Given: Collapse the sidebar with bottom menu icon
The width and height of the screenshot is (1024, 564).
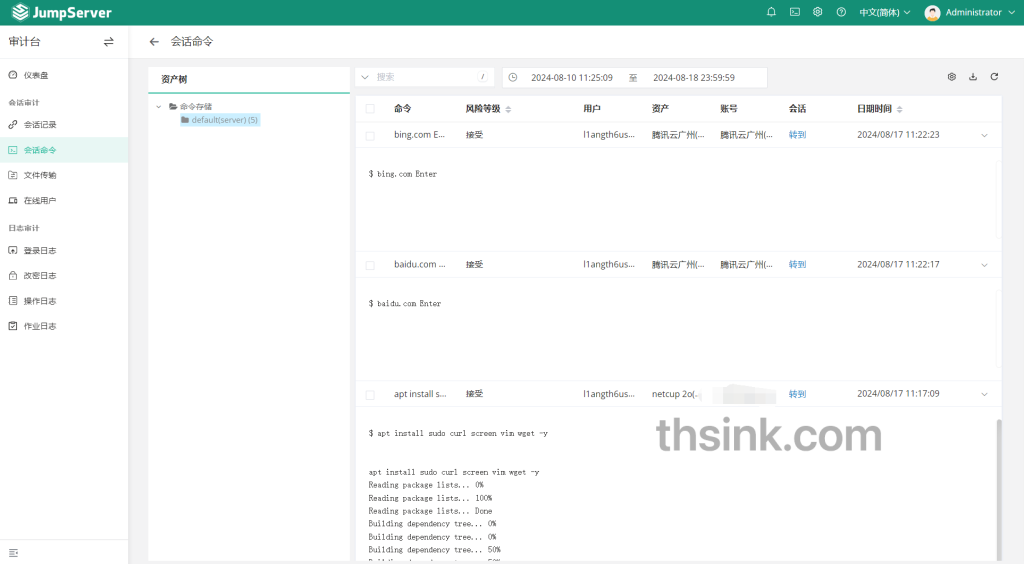Looking at the screenshot, I should pyautogui.click(x=13, y=553).
